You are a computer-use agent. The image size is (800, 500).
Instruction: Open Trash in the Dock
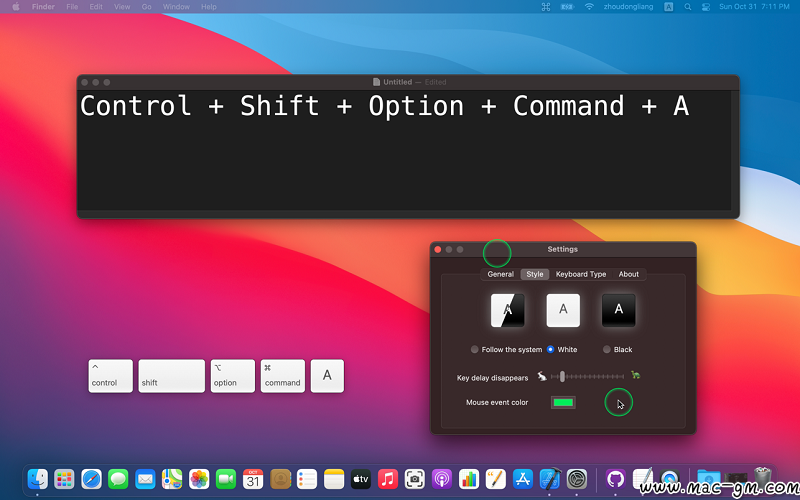(763, 479)
